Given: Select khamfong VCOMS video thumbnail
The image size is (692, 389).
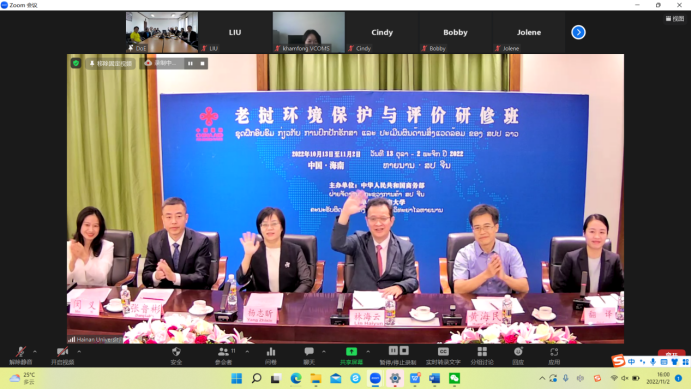Looking at the screenshot, I should 308,32.
